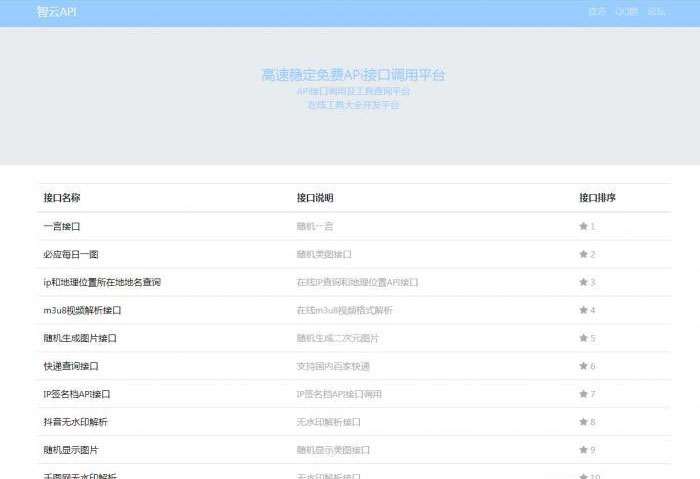The height and width of the screenshot is (479, 700).
Task: Click the star icon beside rank 2
Action: tap(584, 254)
